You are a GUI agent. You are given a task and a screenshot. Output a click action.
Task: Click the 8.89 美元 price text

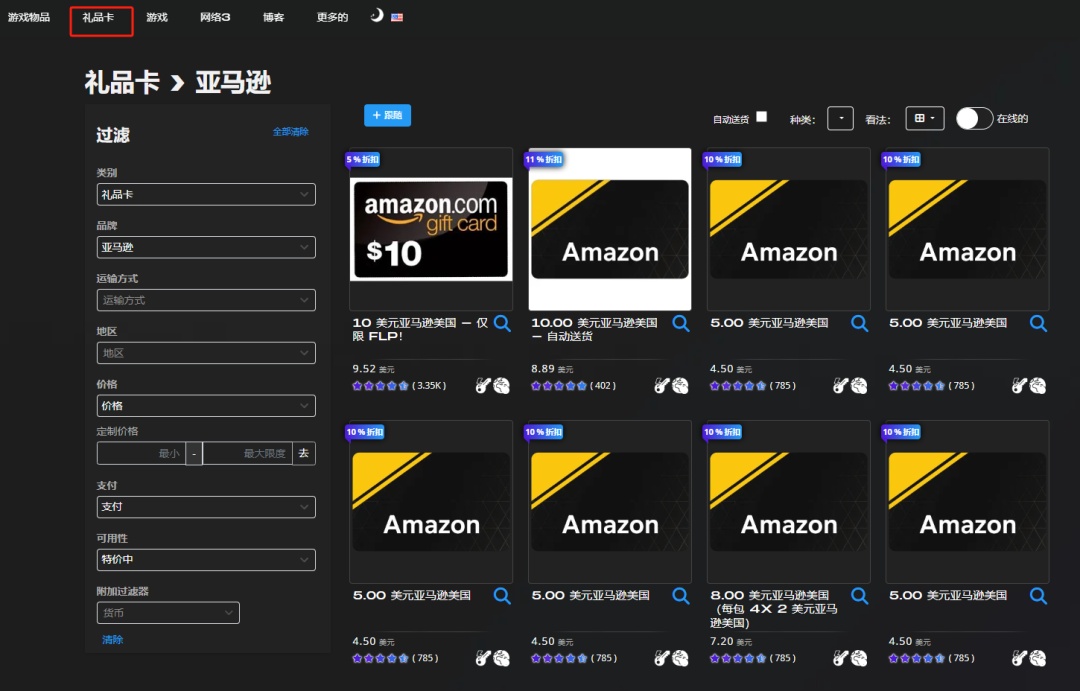point(552,369)
